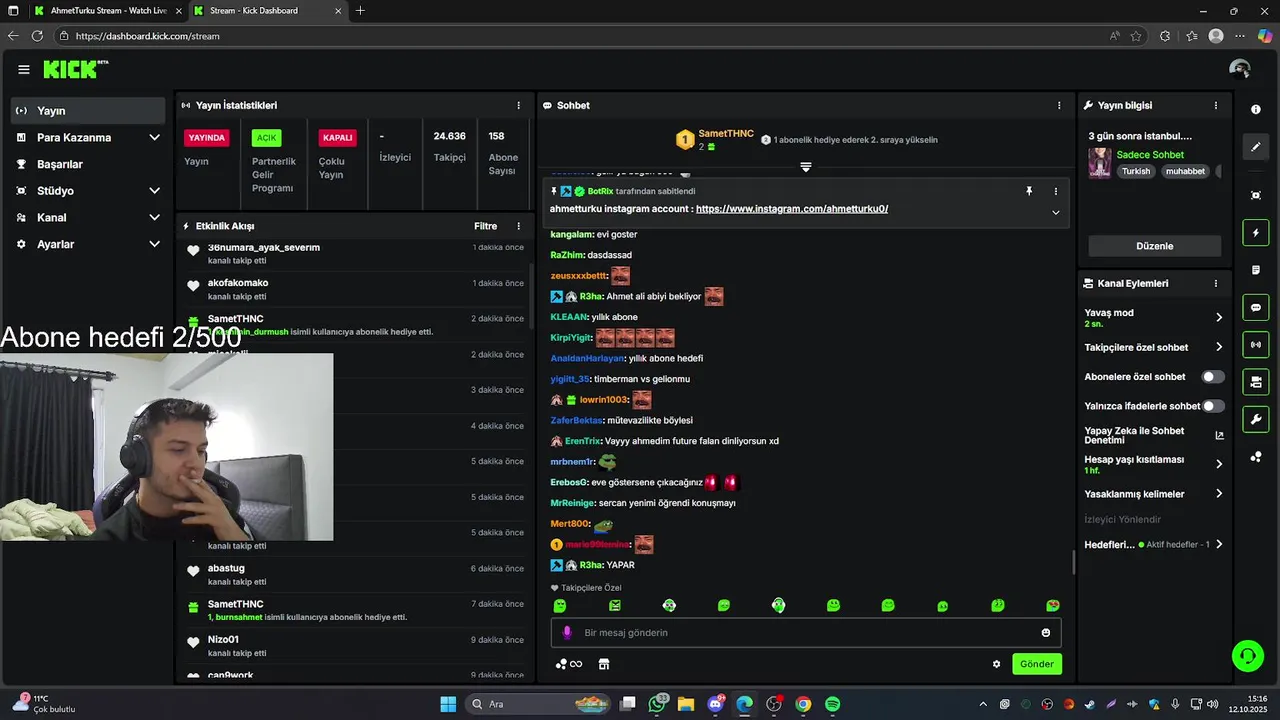This screenshot has height=720, width=1280.
Task: Open Takipçilere özel sohbet settings chevron
Action: [1219, 347]
